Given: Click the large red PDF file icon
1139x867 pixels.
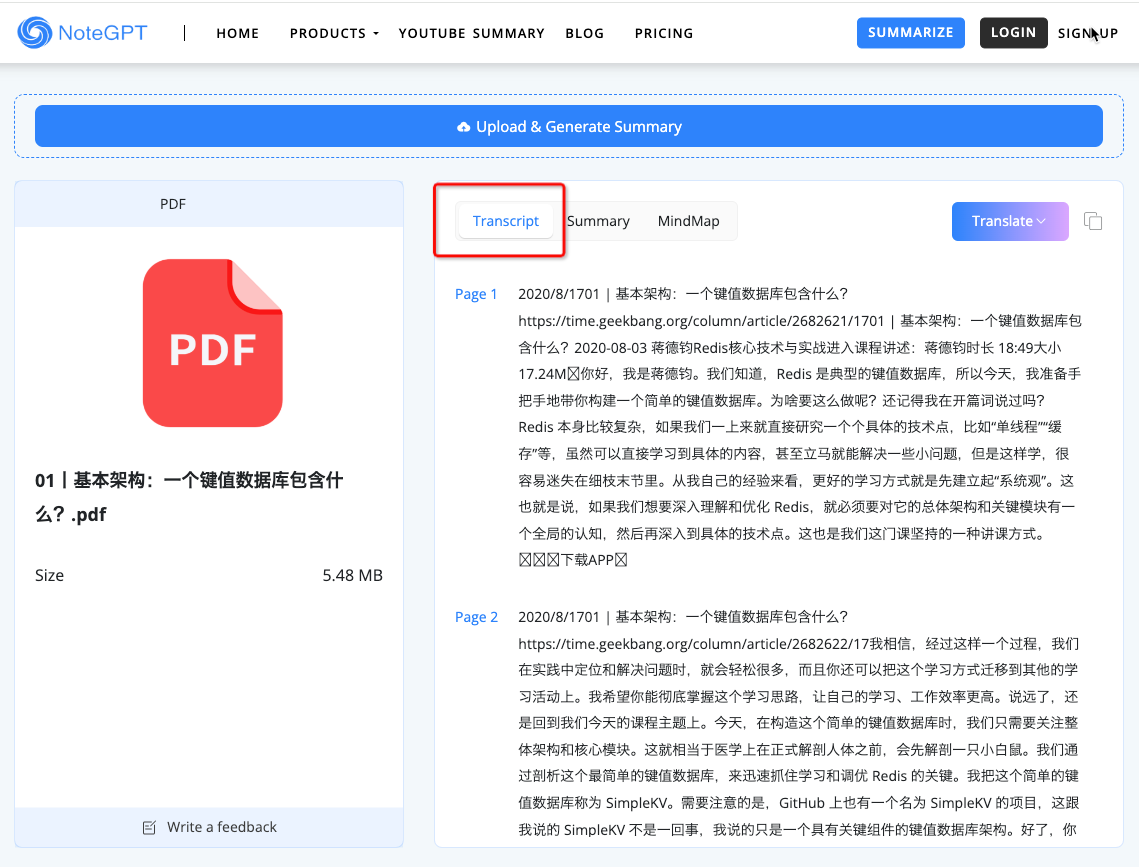Looking at the screenshot, I should coord(213,343).
